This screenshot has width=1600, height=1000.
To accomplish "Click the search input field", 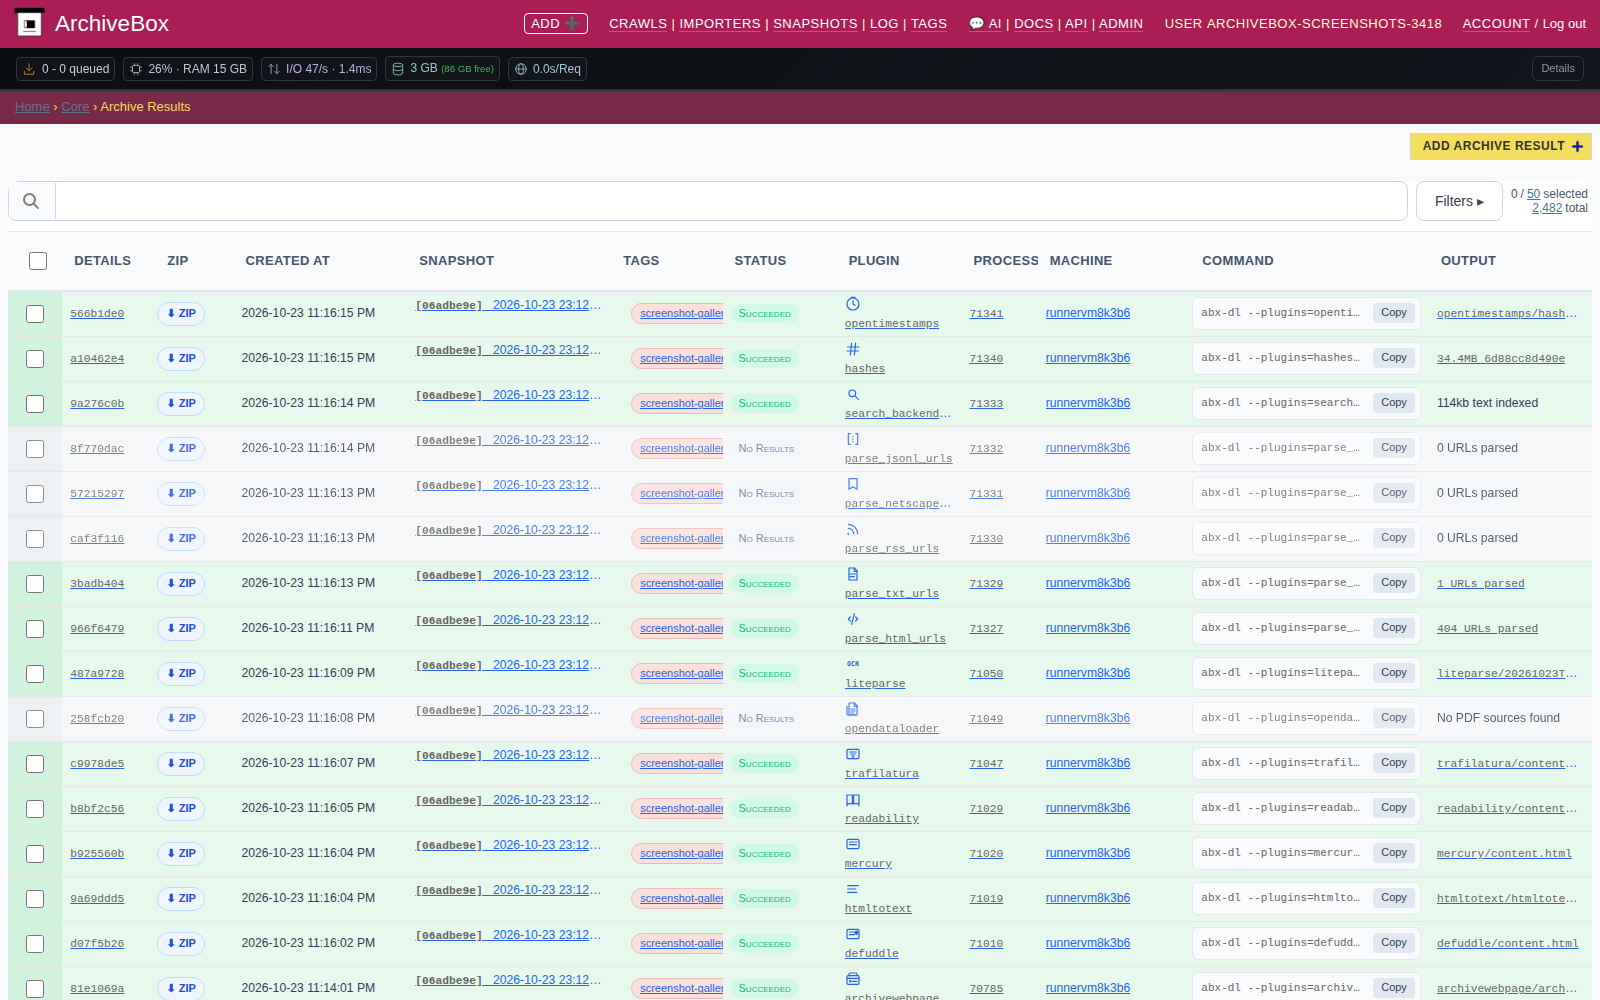I will tap(731, 201).
